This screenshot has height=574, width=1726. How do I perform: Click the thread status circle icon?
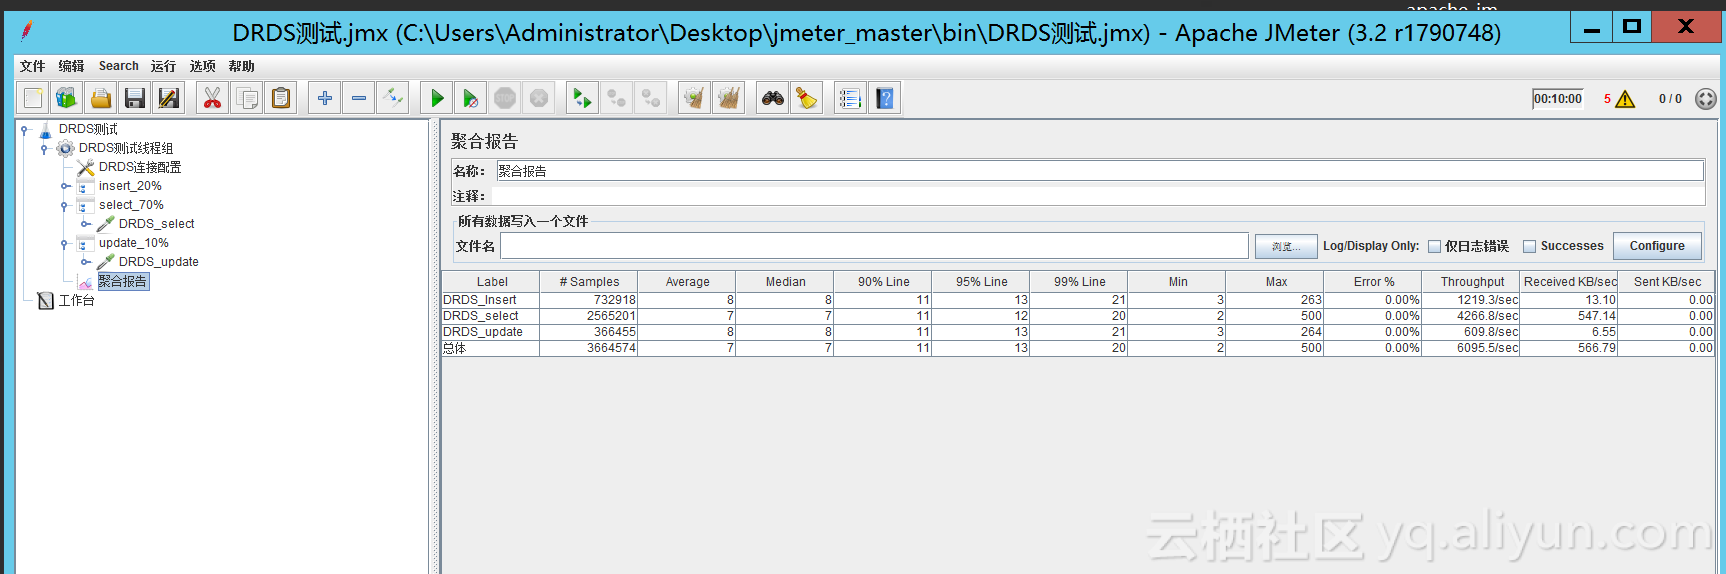click(x=1706, y=99)
